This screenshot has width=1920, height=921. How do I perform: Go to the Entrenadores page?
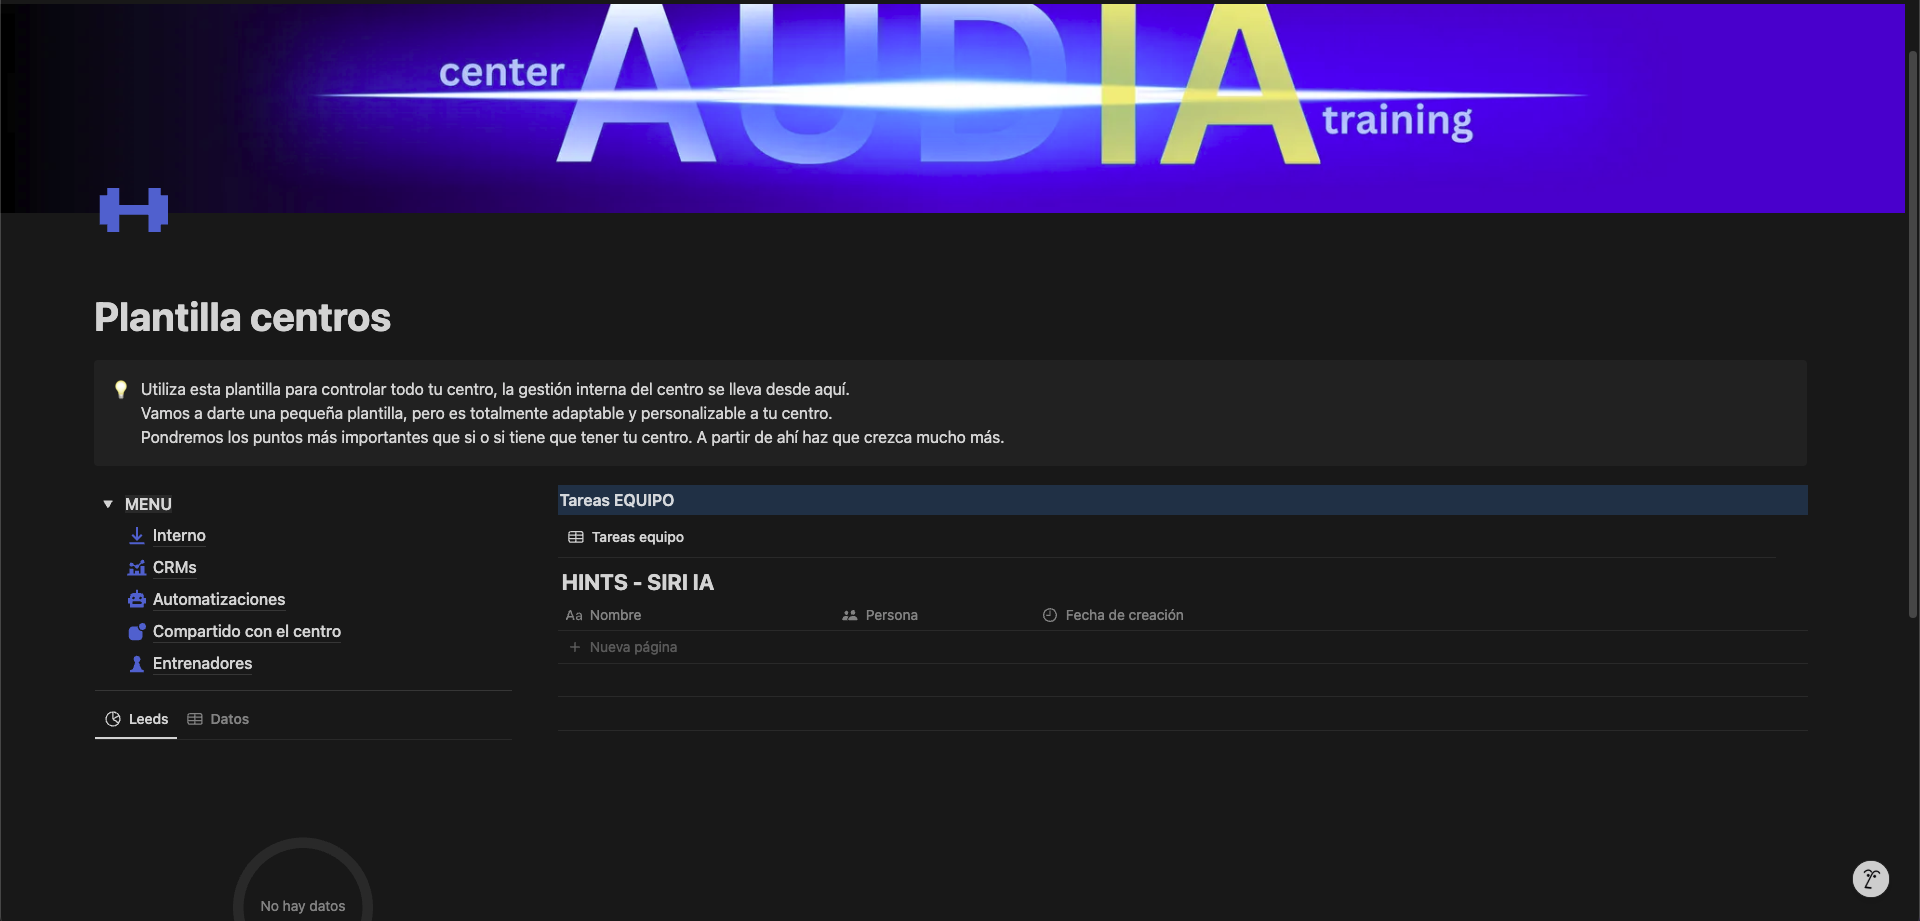coord(202,664)
